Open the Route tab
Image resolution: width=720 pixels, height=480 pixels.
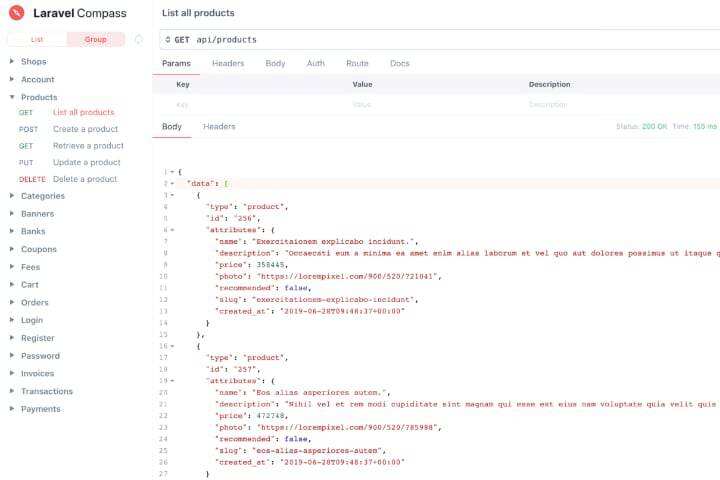tap(357, 63)
